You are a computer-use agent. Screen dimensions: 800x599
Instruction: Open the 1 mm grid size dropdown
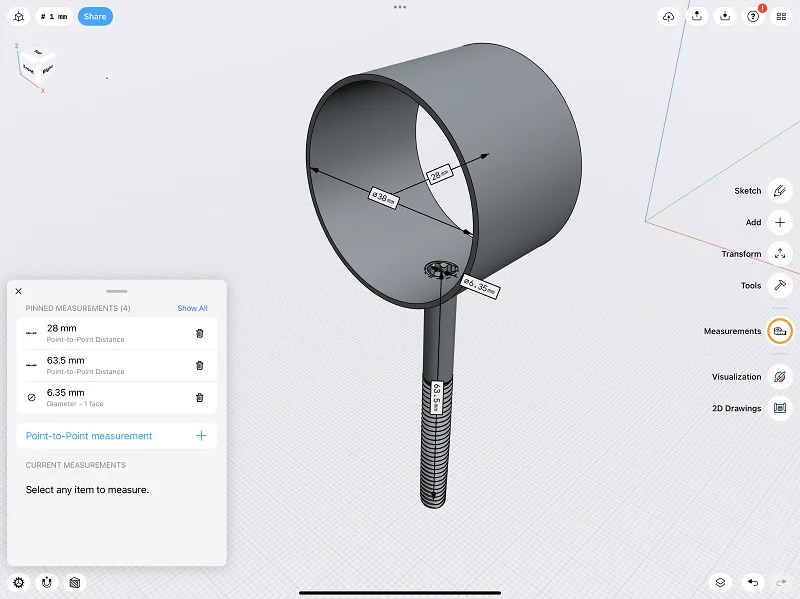[x=54, y=17]
